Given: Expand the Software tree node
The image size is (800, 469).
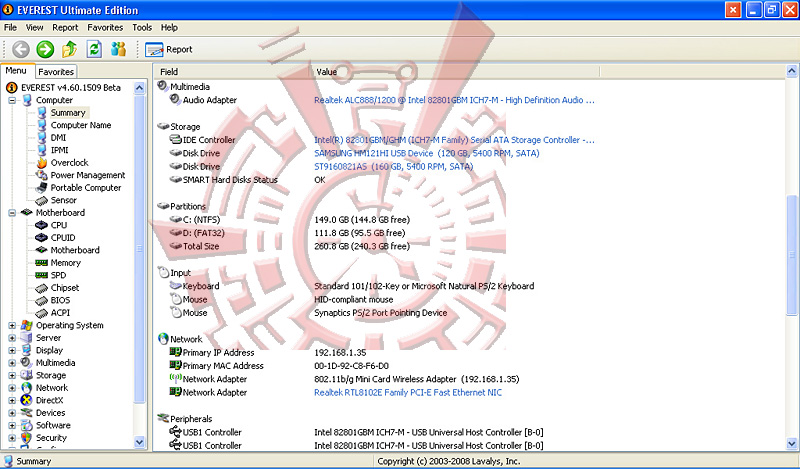Looking at the screenshot, I should 12,426.
